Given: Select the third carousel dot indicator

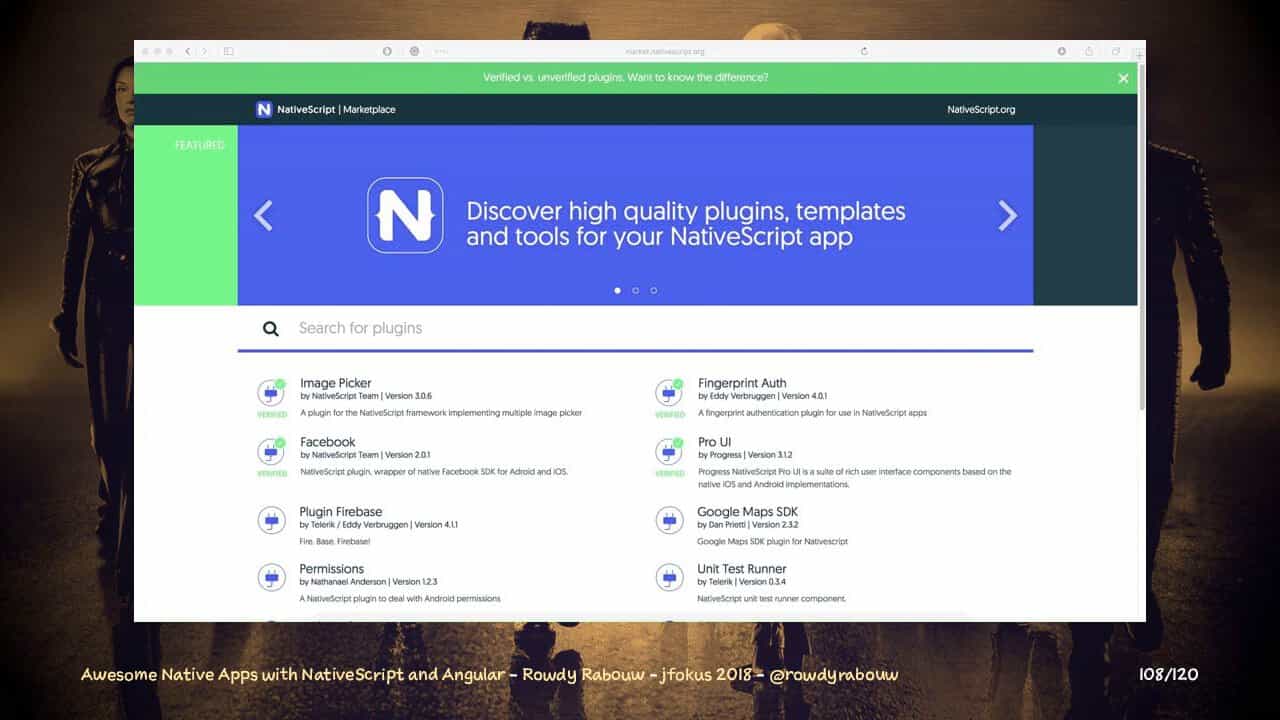Looking at the screenshot, I should pos(654,290).
